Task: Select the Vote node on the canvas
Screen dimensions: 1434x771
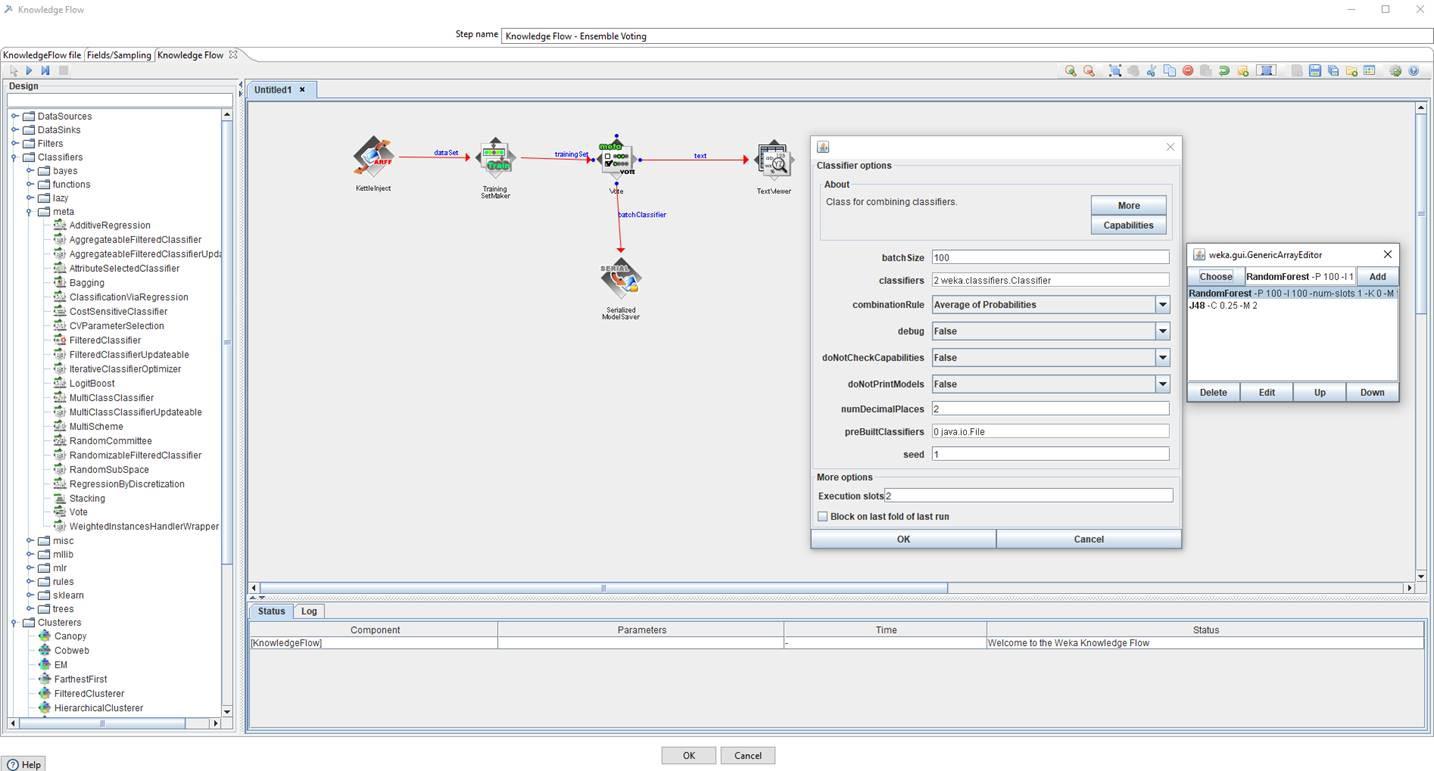Action: (617, 157)
